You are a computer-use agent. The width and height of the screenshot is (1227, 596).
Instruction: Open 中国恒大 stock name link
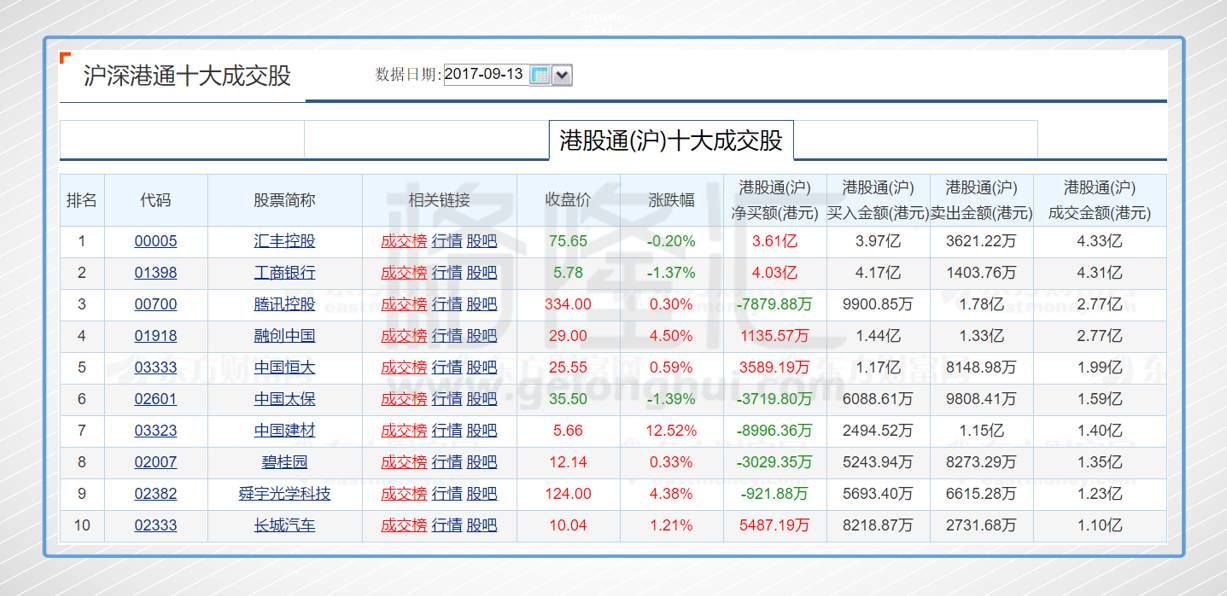(284, 367)
